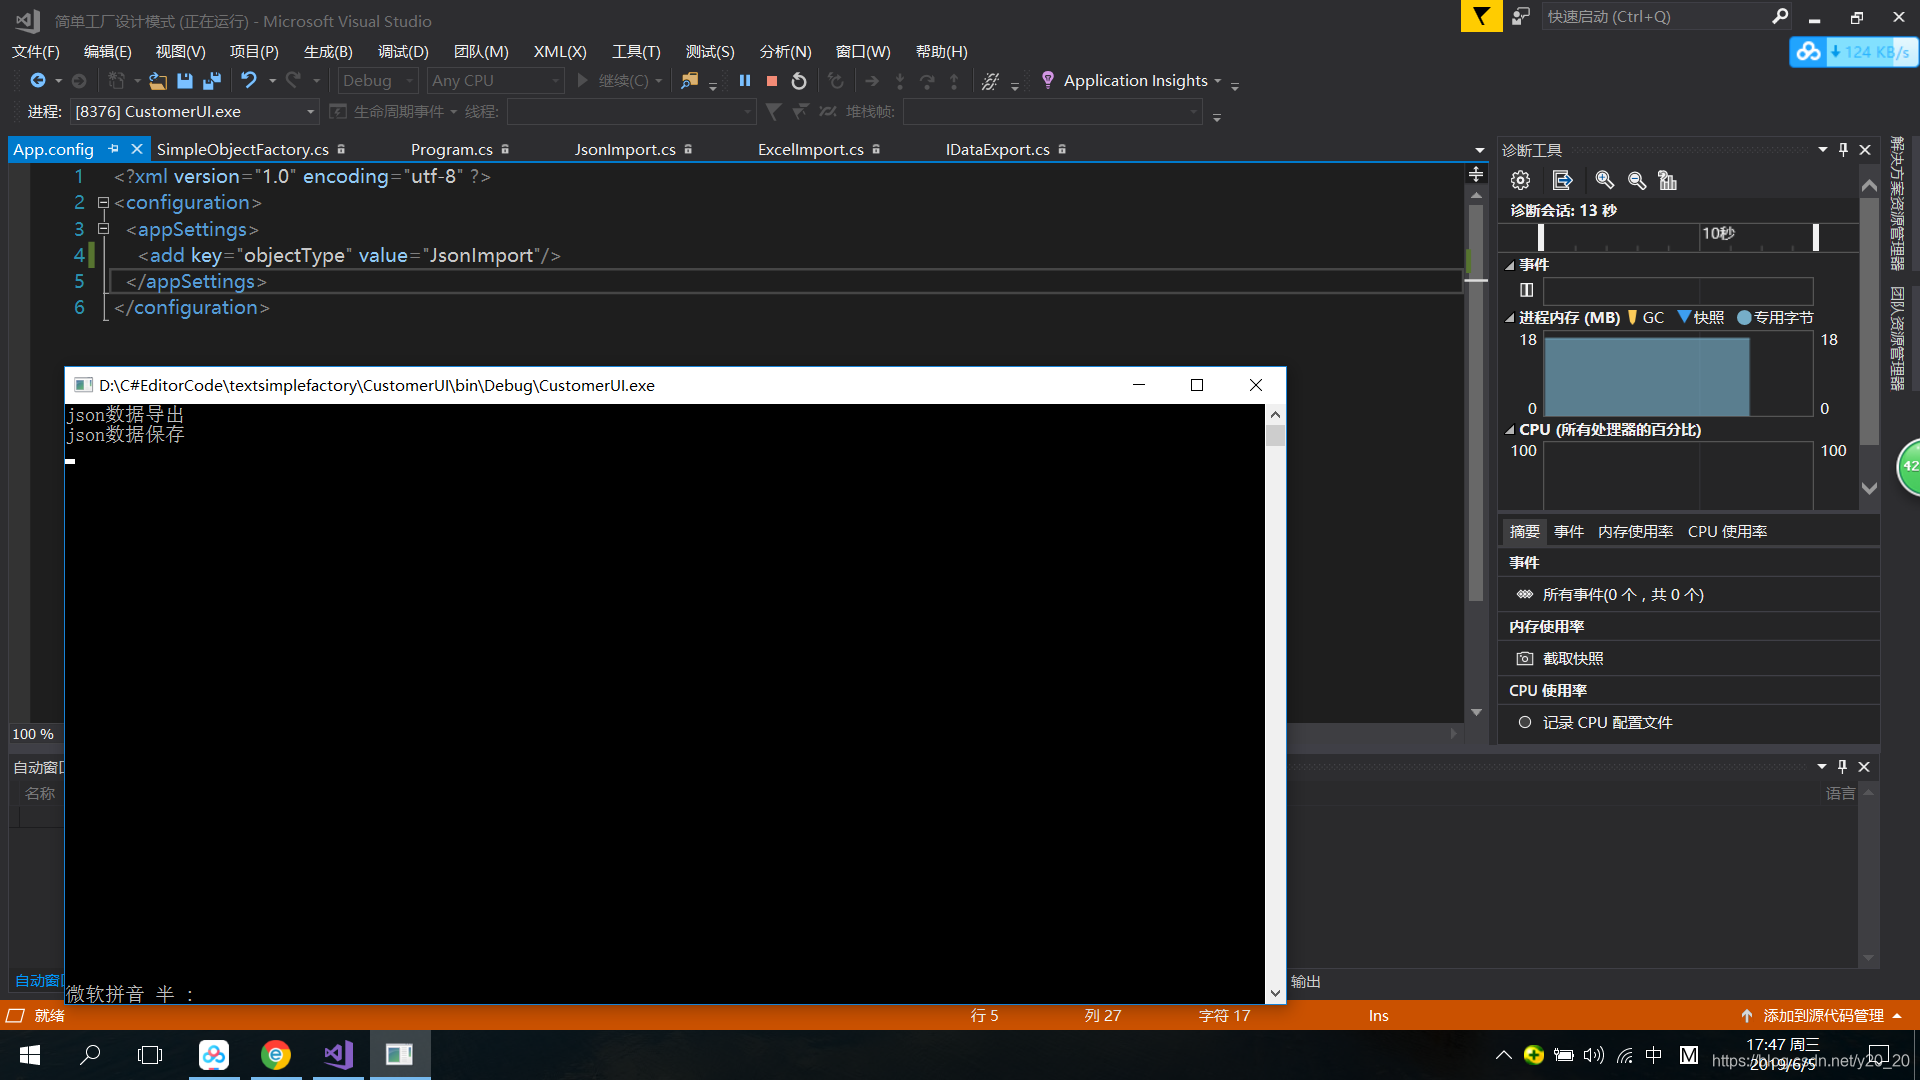The height and width of the screenshot is (1080, 1920).
Task: Open Windows Start menu
Action: click(x=30, y=1054)
